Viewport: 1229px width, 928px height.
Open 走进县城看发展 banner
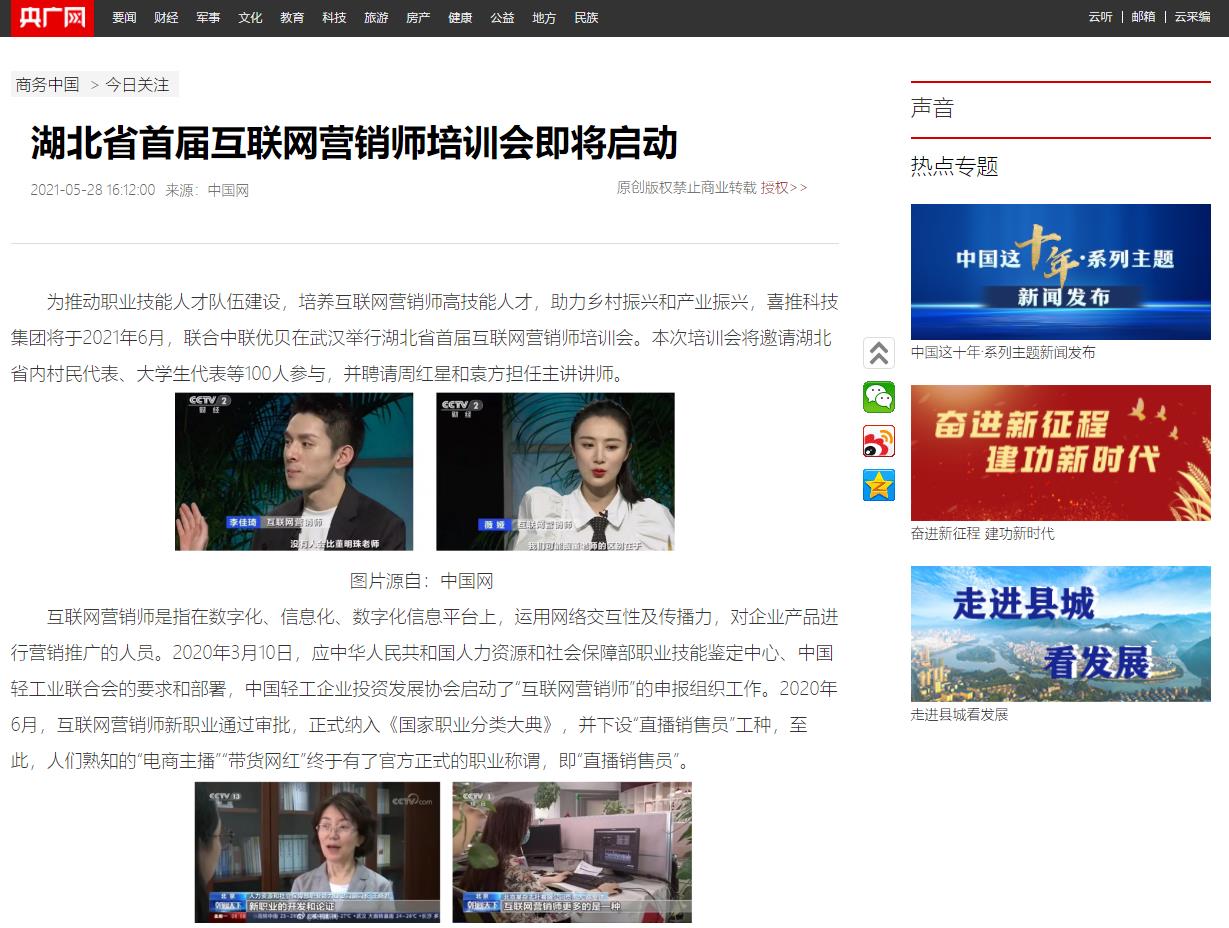click(x=1061, y=634)
